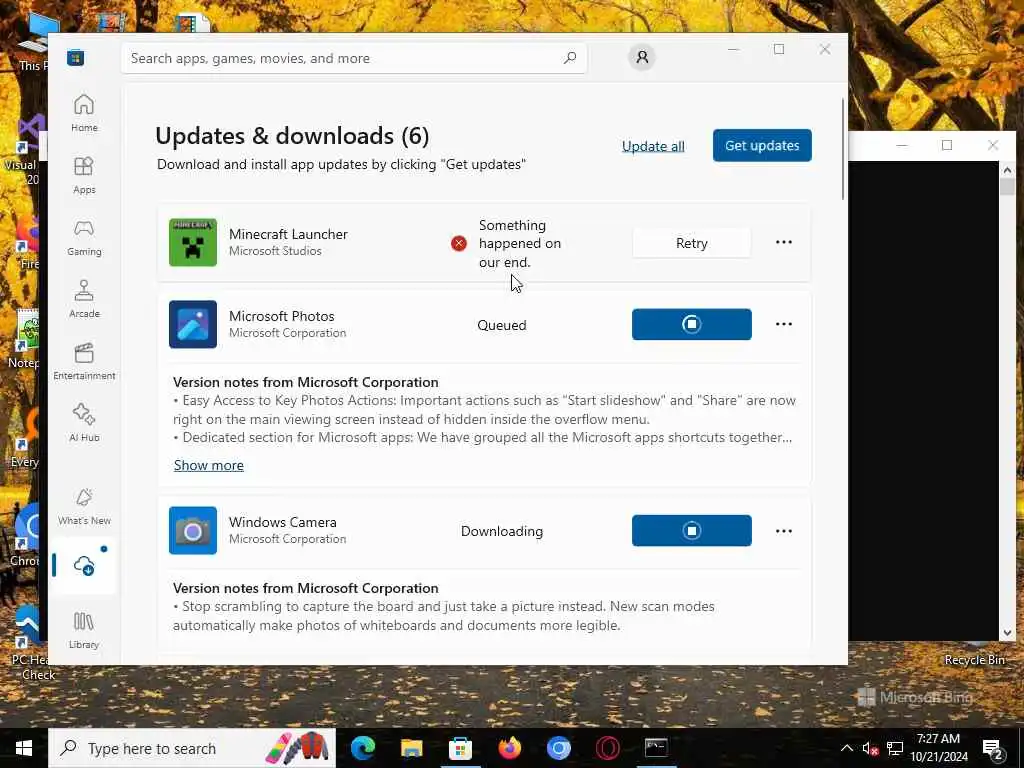The width and height of the screenshot is (1024, 768).
Task: Click Microsoft Store taskbar icon
Action: click(460, 748)
